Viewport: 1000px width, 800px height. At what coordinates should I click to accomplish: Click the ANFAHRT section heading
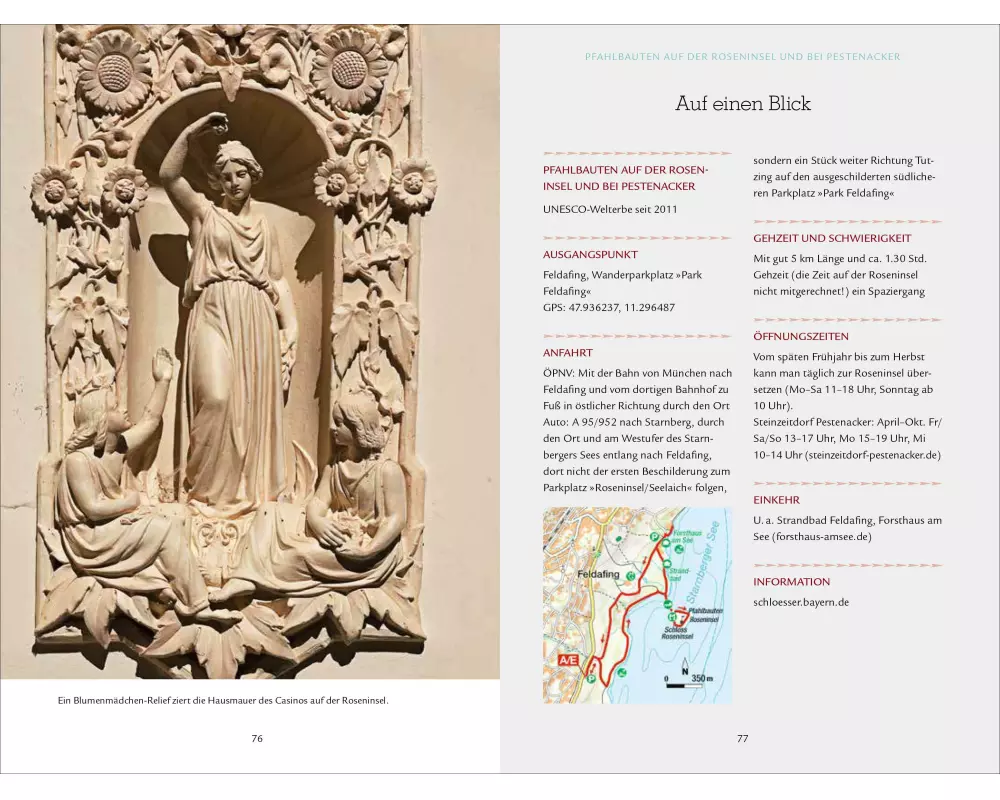point(567,353)
